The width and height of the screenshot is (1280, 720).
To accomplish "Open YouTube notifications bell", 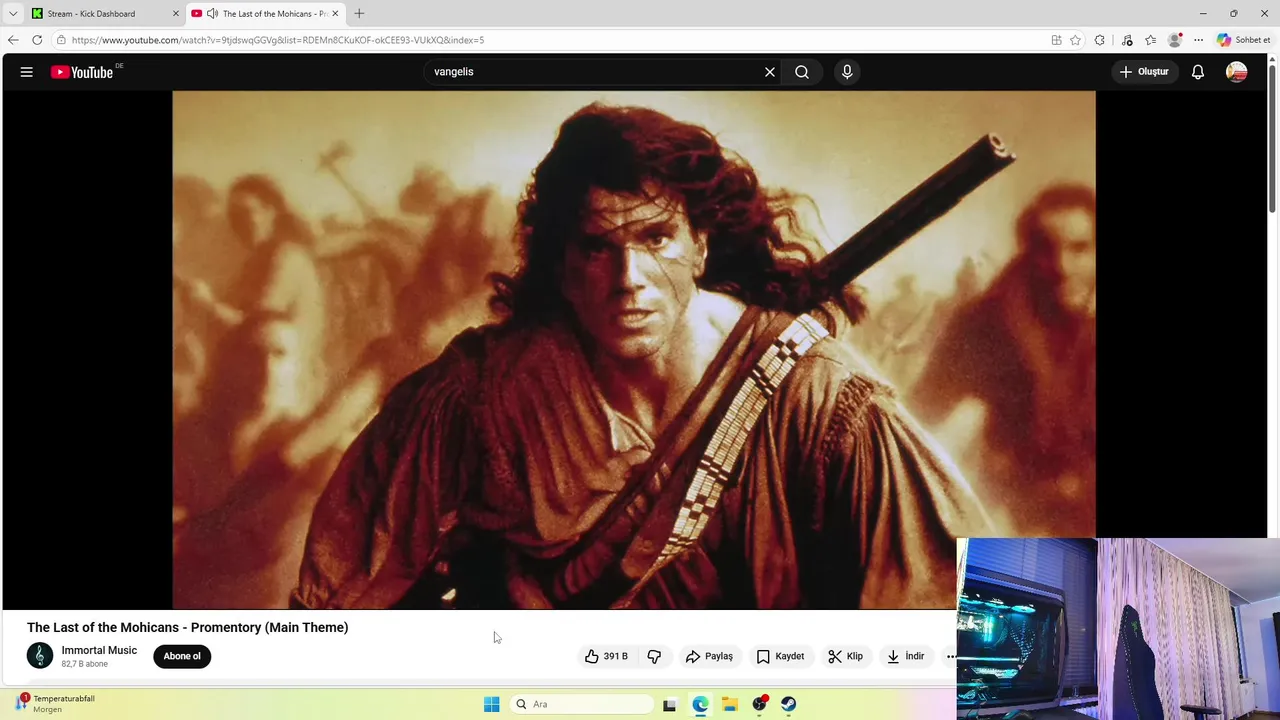I will coord(1198,72).
